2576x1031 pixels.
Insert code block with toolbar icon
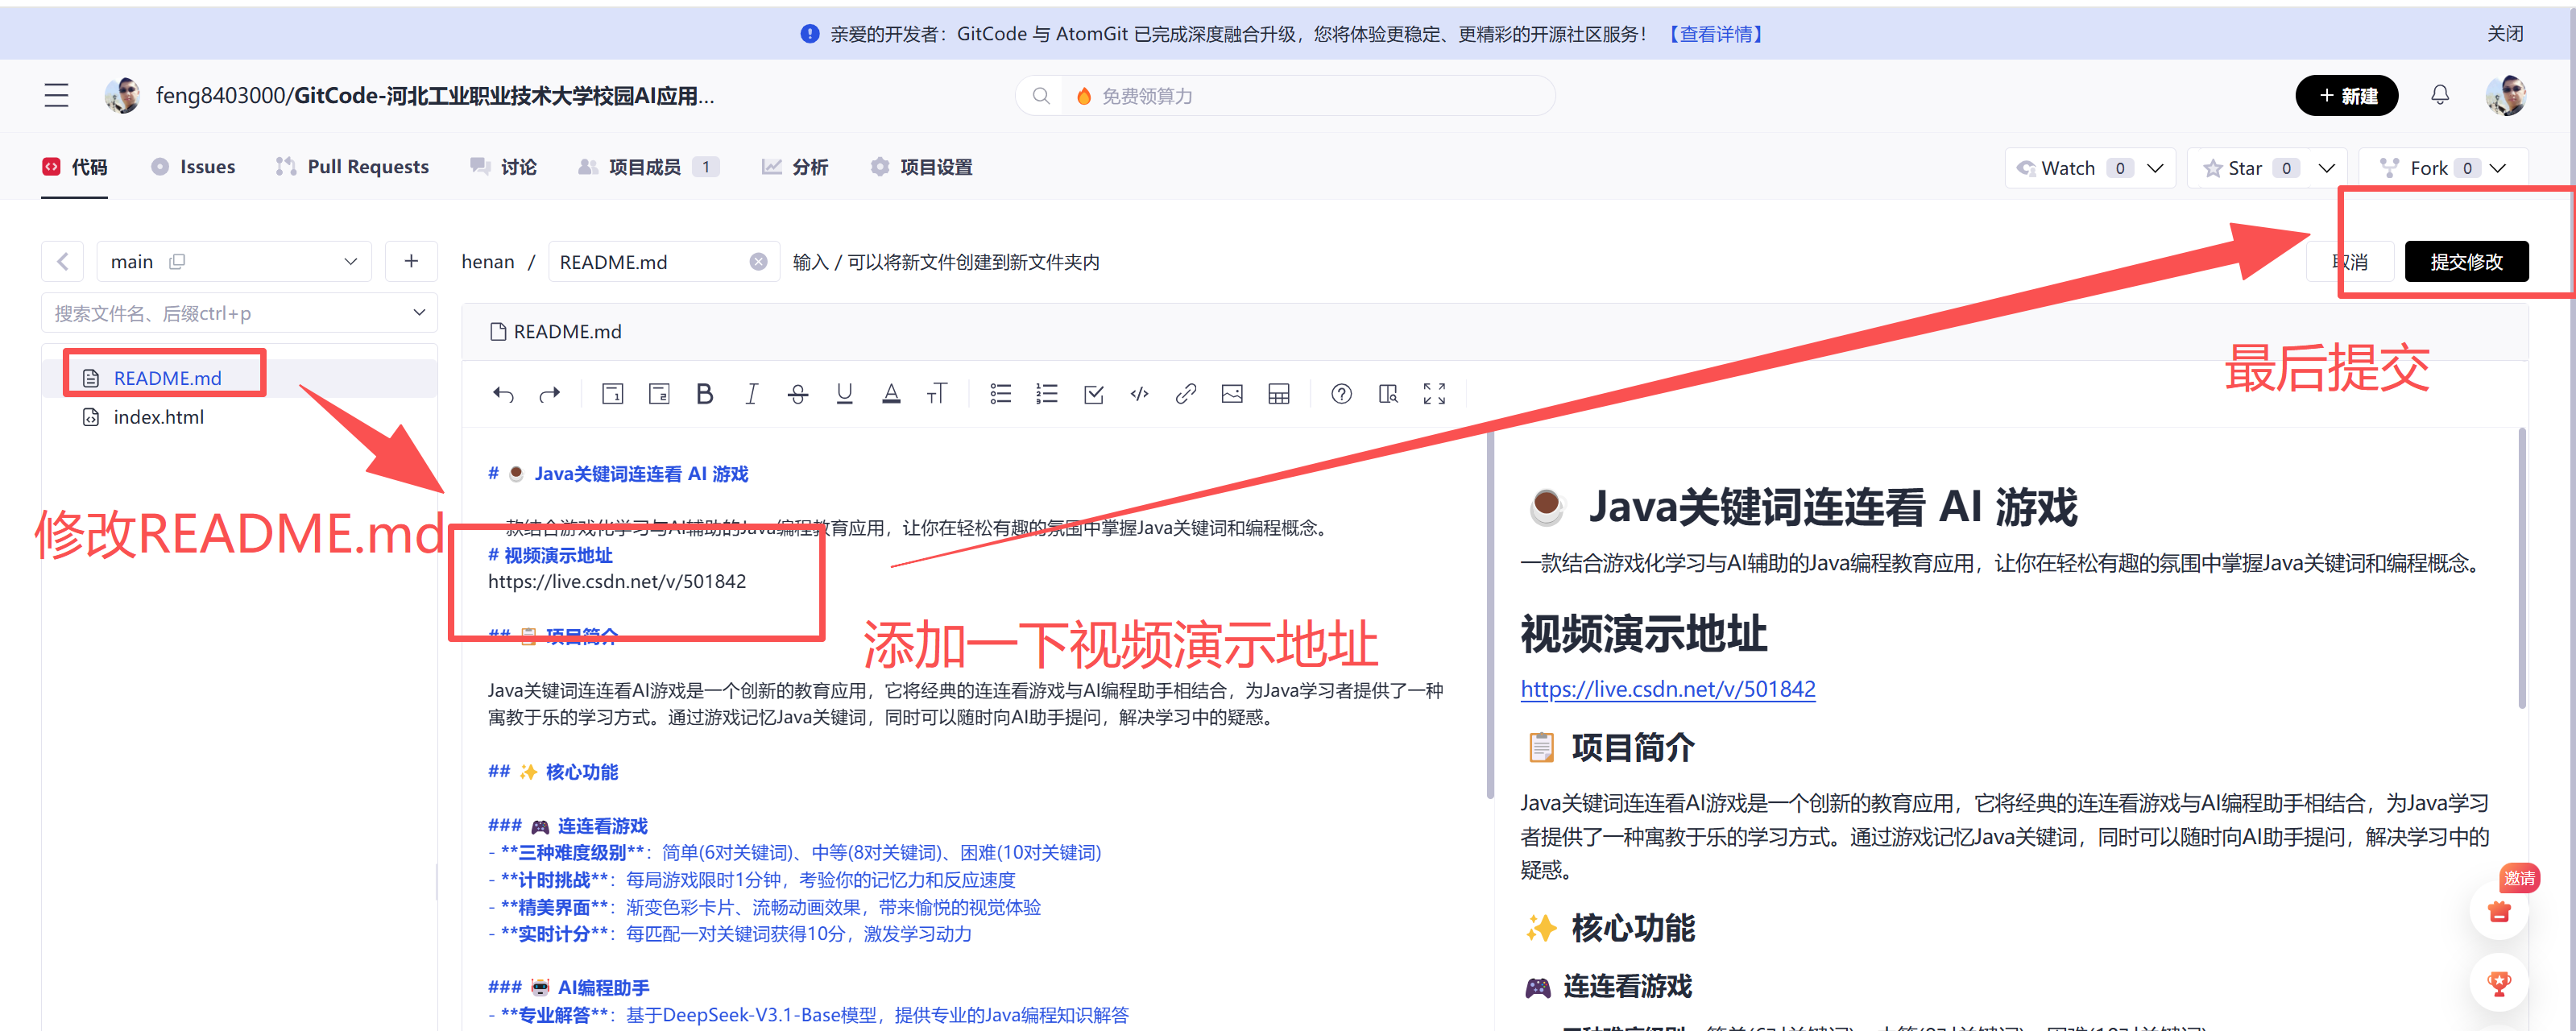pyautogui.click(x=1139, y=394)
